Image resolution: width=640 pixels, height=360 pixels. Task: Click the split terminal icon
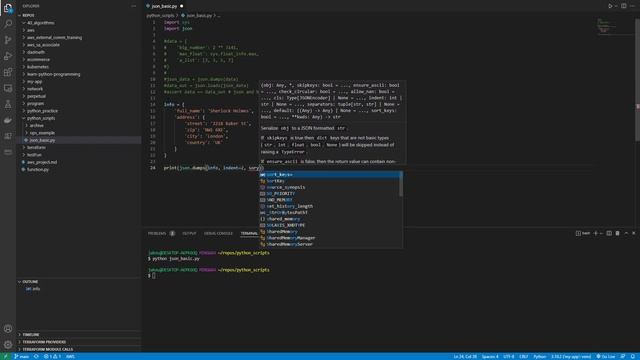(x=609, y=233)
